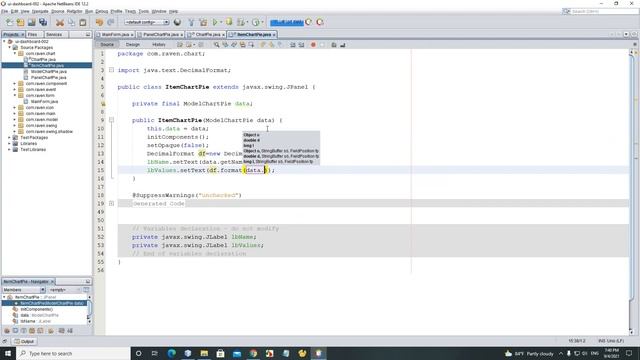
Task: Open the Source menu
Action: [x=58, y=11]
